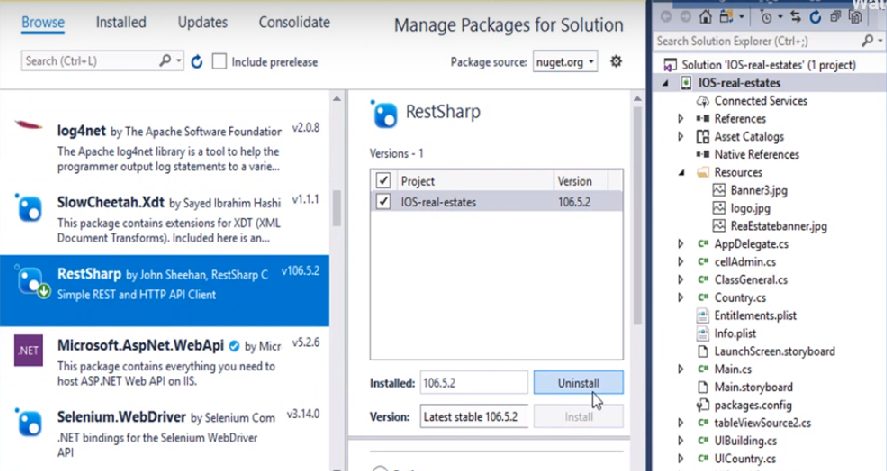Switch to the Installed tab
Image resolution: width=887 pixels, height=471 pixels.
pyautogui.click(x=121, y=23)
